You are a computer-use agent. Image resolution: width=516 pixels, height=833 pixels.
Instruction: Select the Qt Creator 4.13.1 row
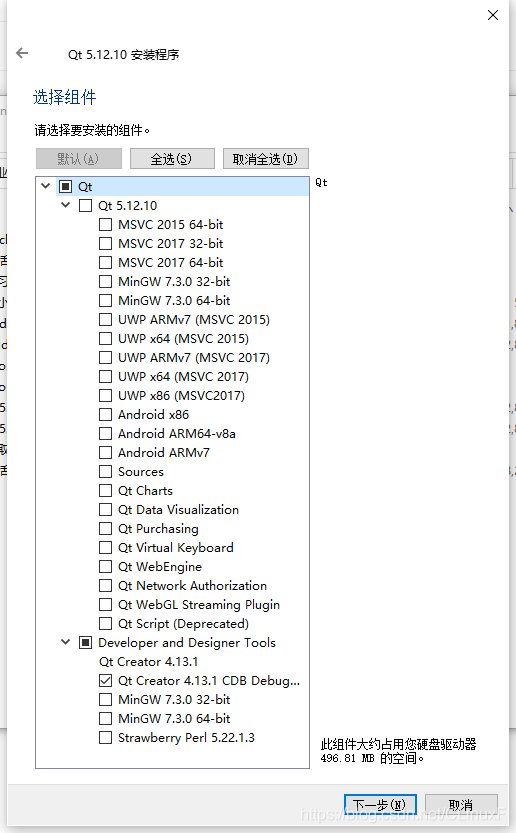point(149,662)
